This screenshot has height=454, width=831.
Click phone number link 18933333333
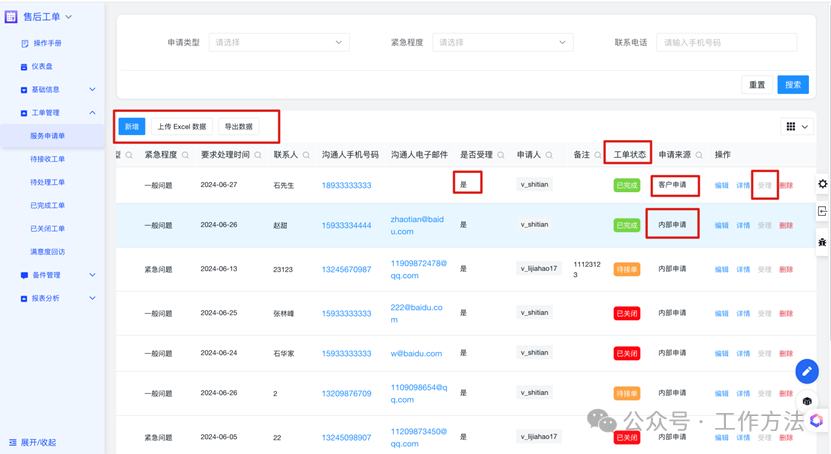346,185
